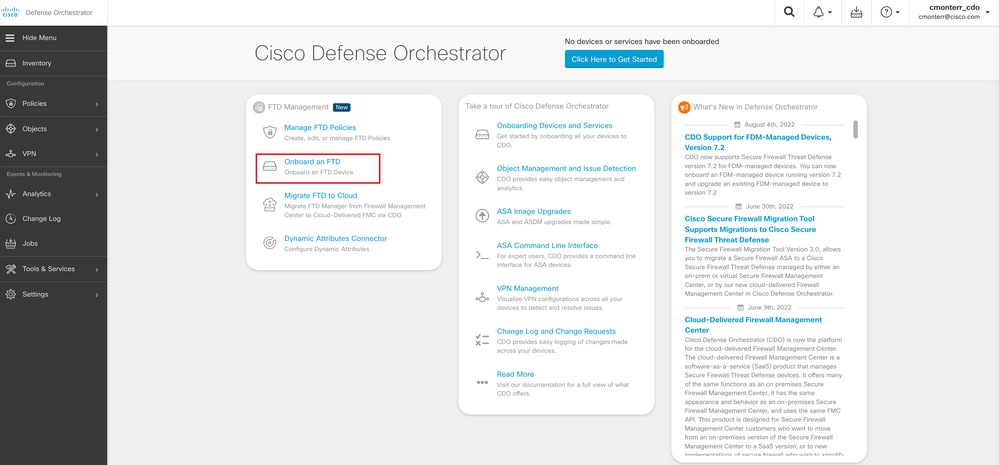
Task: Open the Settings menu item
Action: tap(54, 294)
